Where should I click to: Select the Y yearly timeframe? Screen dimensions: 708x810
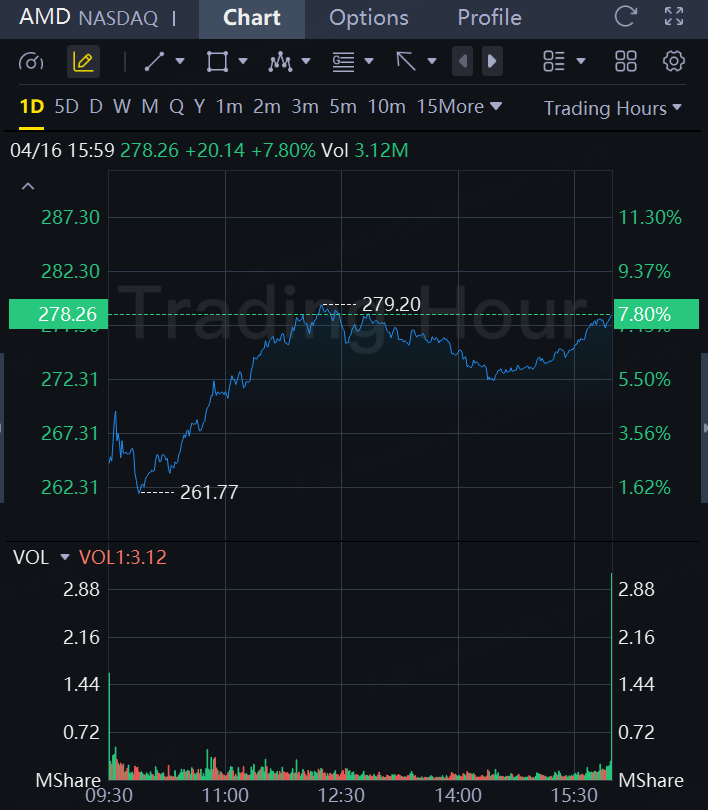click(199, 107)
